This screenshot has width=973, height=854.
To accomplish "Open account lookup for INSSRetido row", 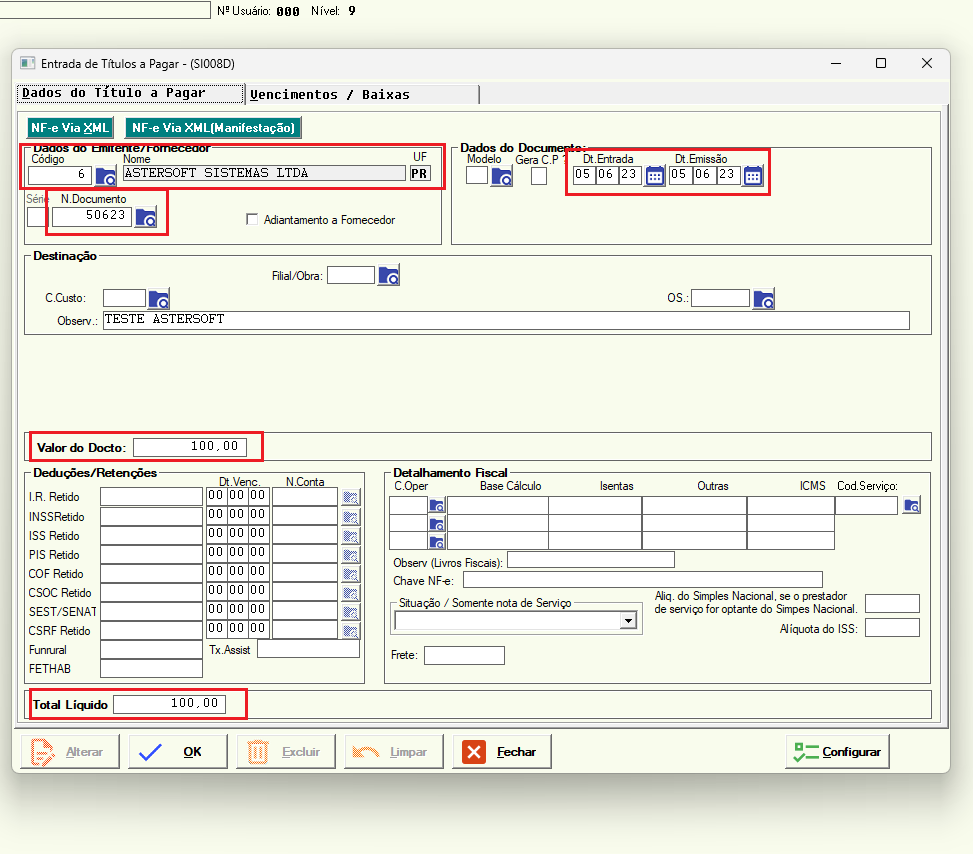I will click(x=351, y=516).
